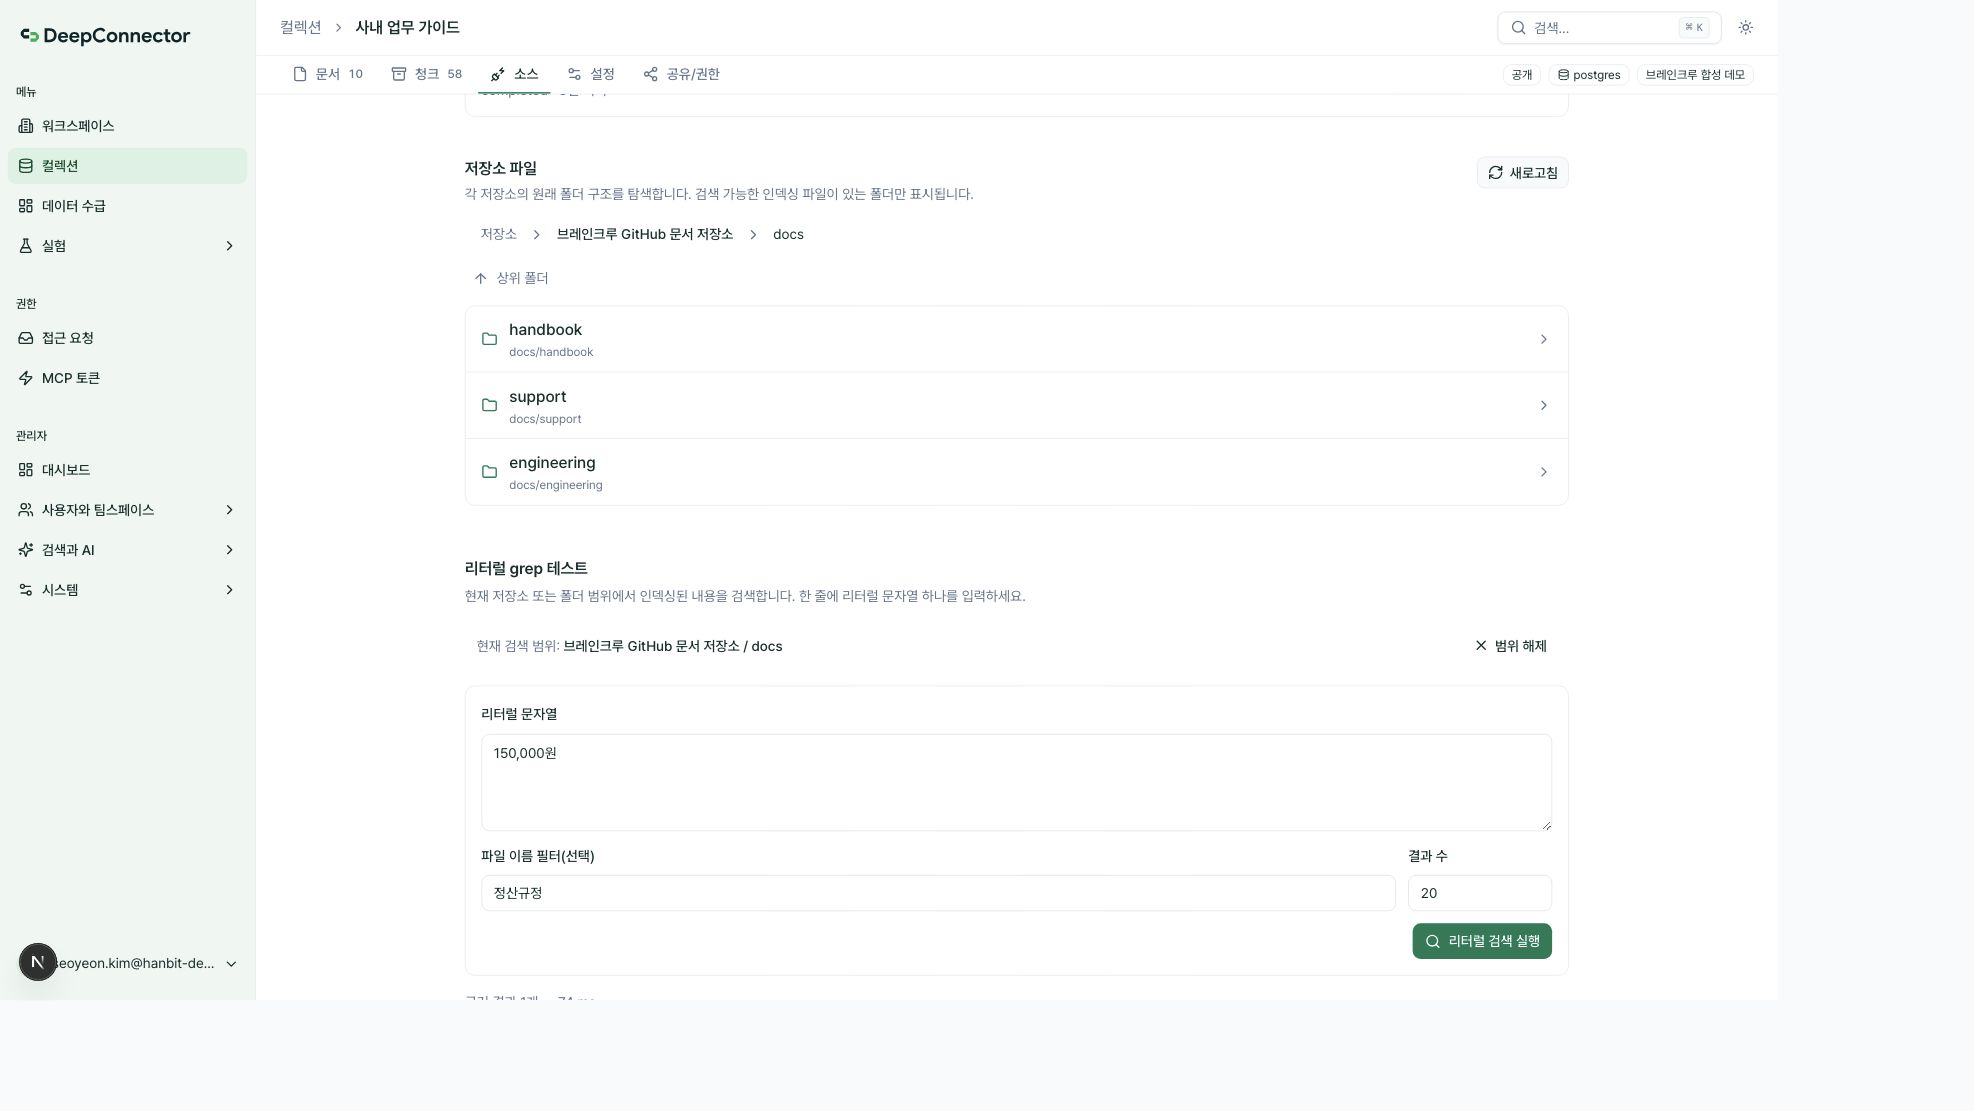Screen dimensions: 1974x1111
Task: Click the 시스템 sliders icon
Action: pyautogui.click(x=26, y=590)
